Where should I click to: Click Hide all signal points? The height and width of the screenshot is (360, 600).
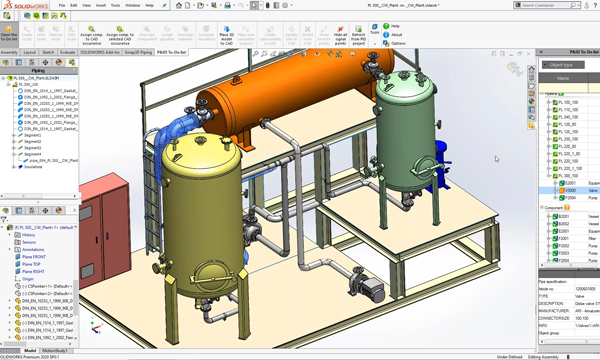pos(340,36)
